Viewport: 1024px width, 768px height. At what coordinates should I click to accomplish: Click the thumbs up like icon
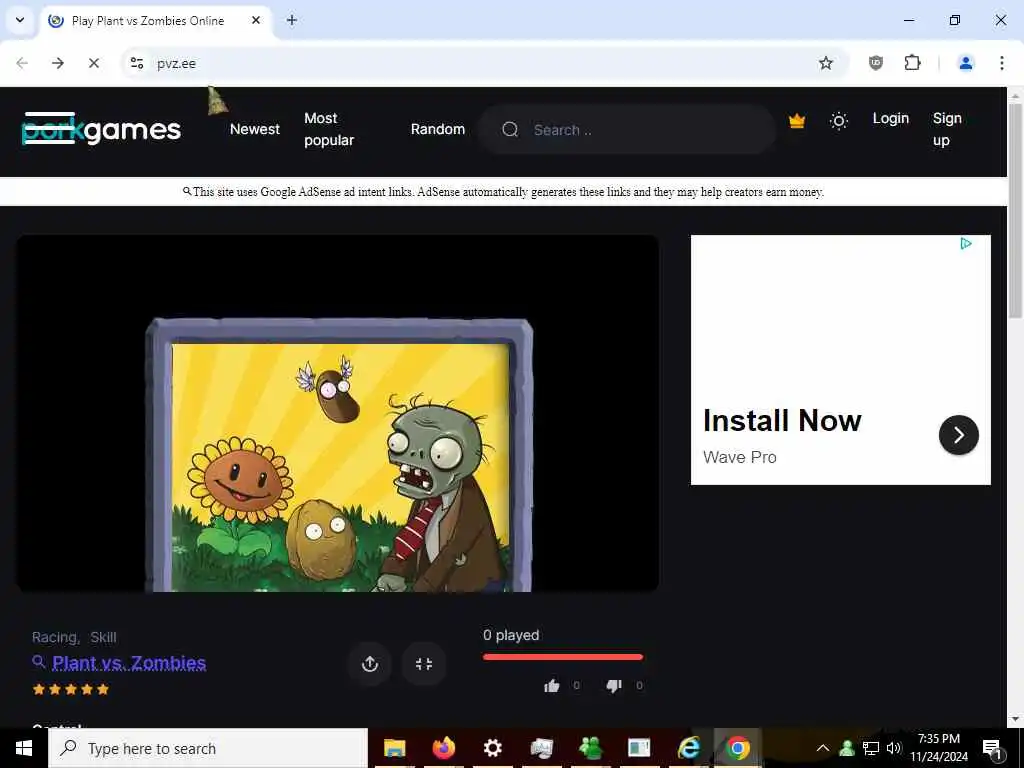[552, 686]
